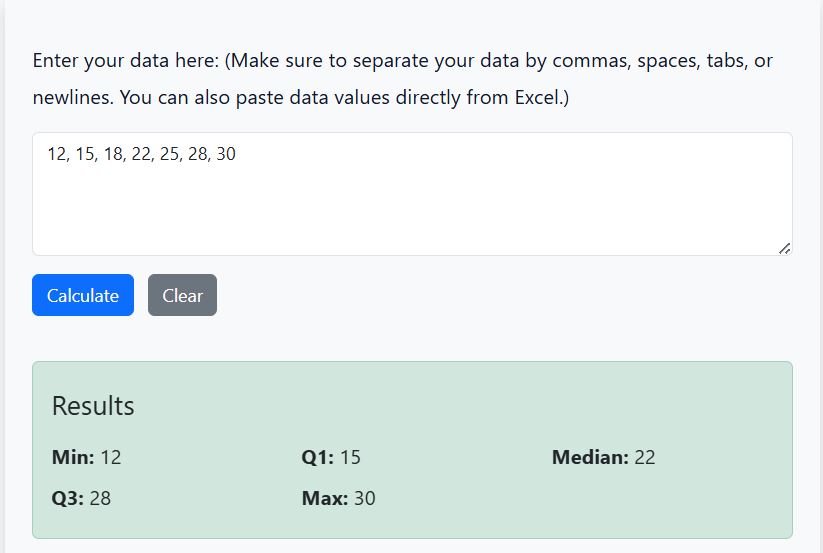Select the Max label in results
The width and height of the screenshot is (823, 553).
coord(325,498)
